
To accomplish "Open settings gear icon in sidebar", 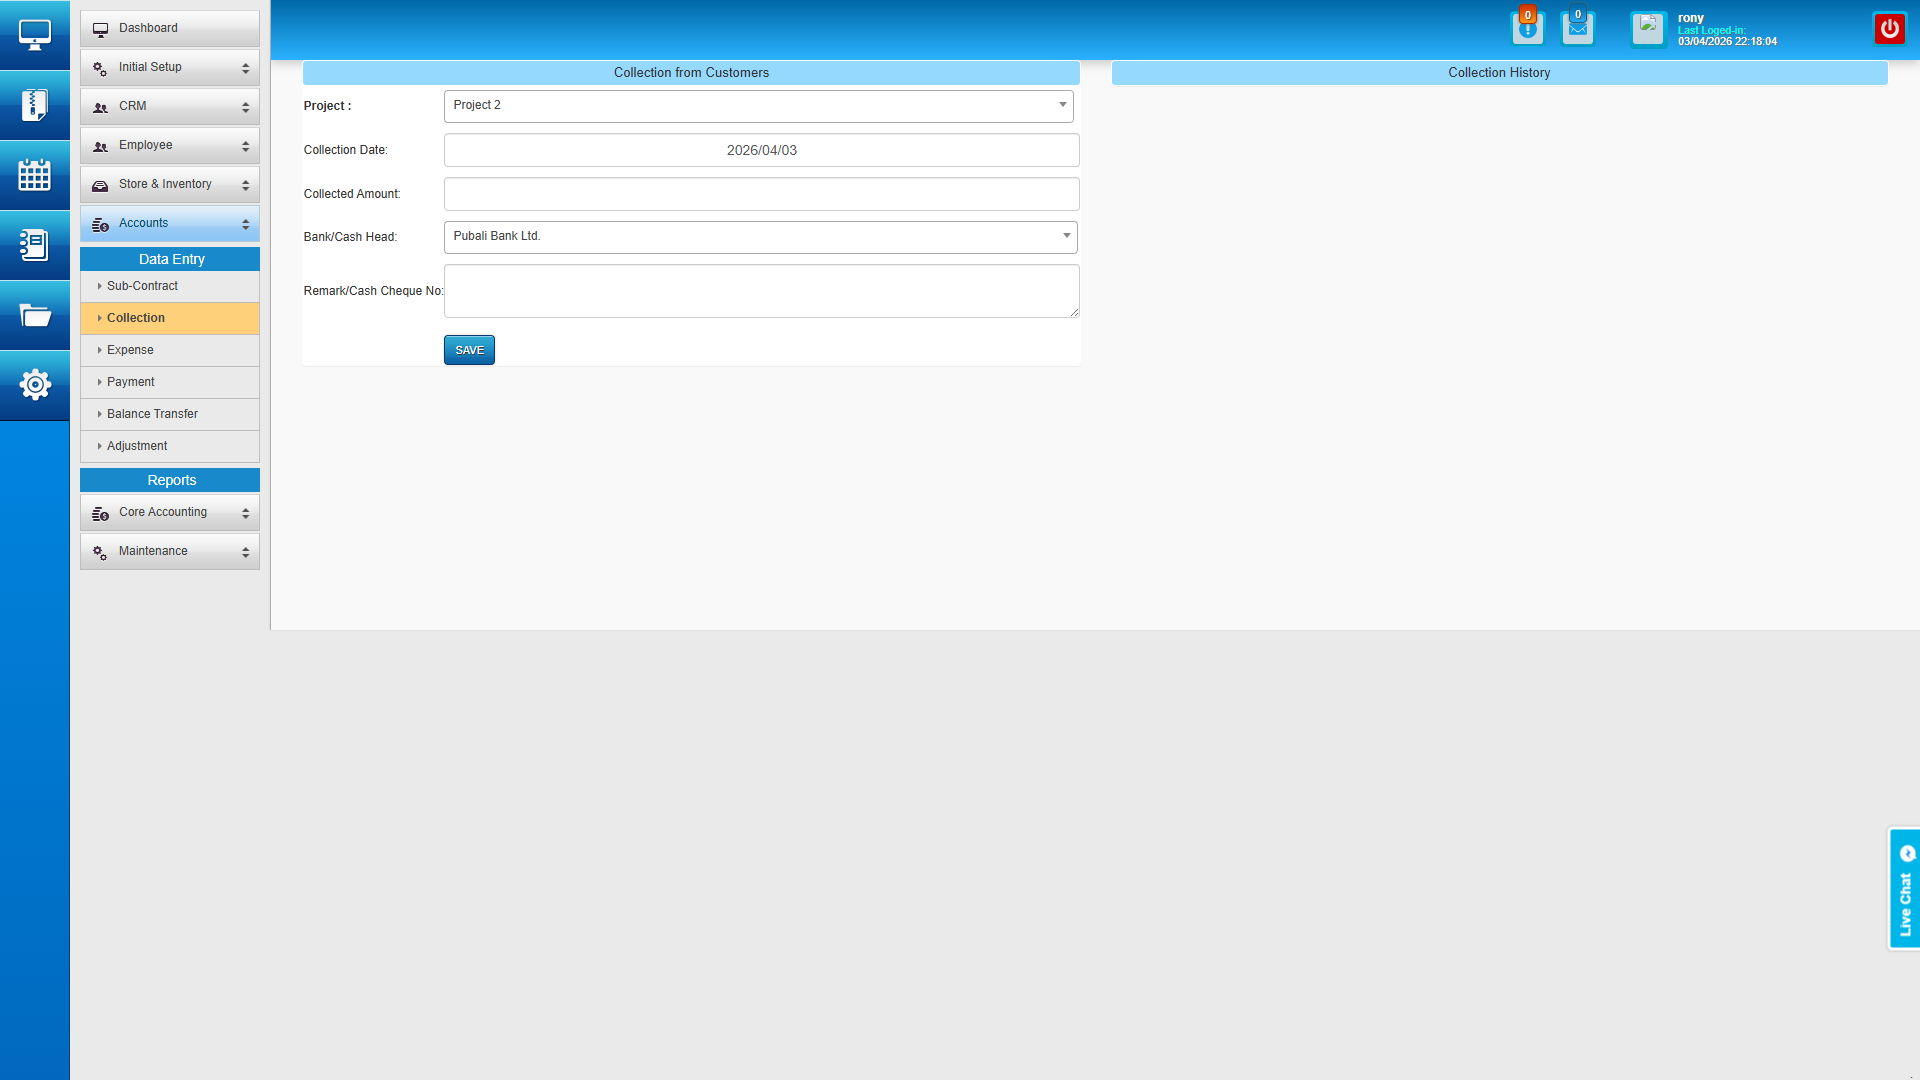I will coord(35,385).
